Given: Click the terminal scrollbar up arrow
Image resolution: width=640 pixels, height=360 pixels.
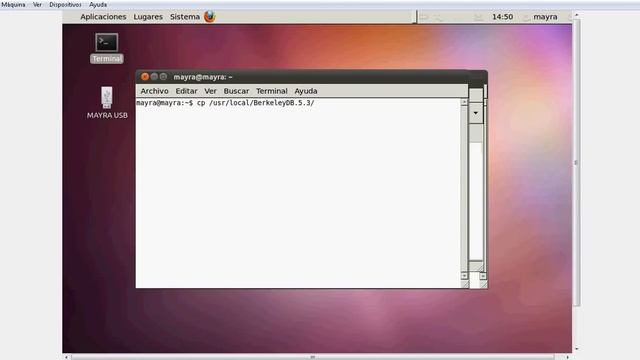Looking at the screenshot, I should [x=464, y=102].
